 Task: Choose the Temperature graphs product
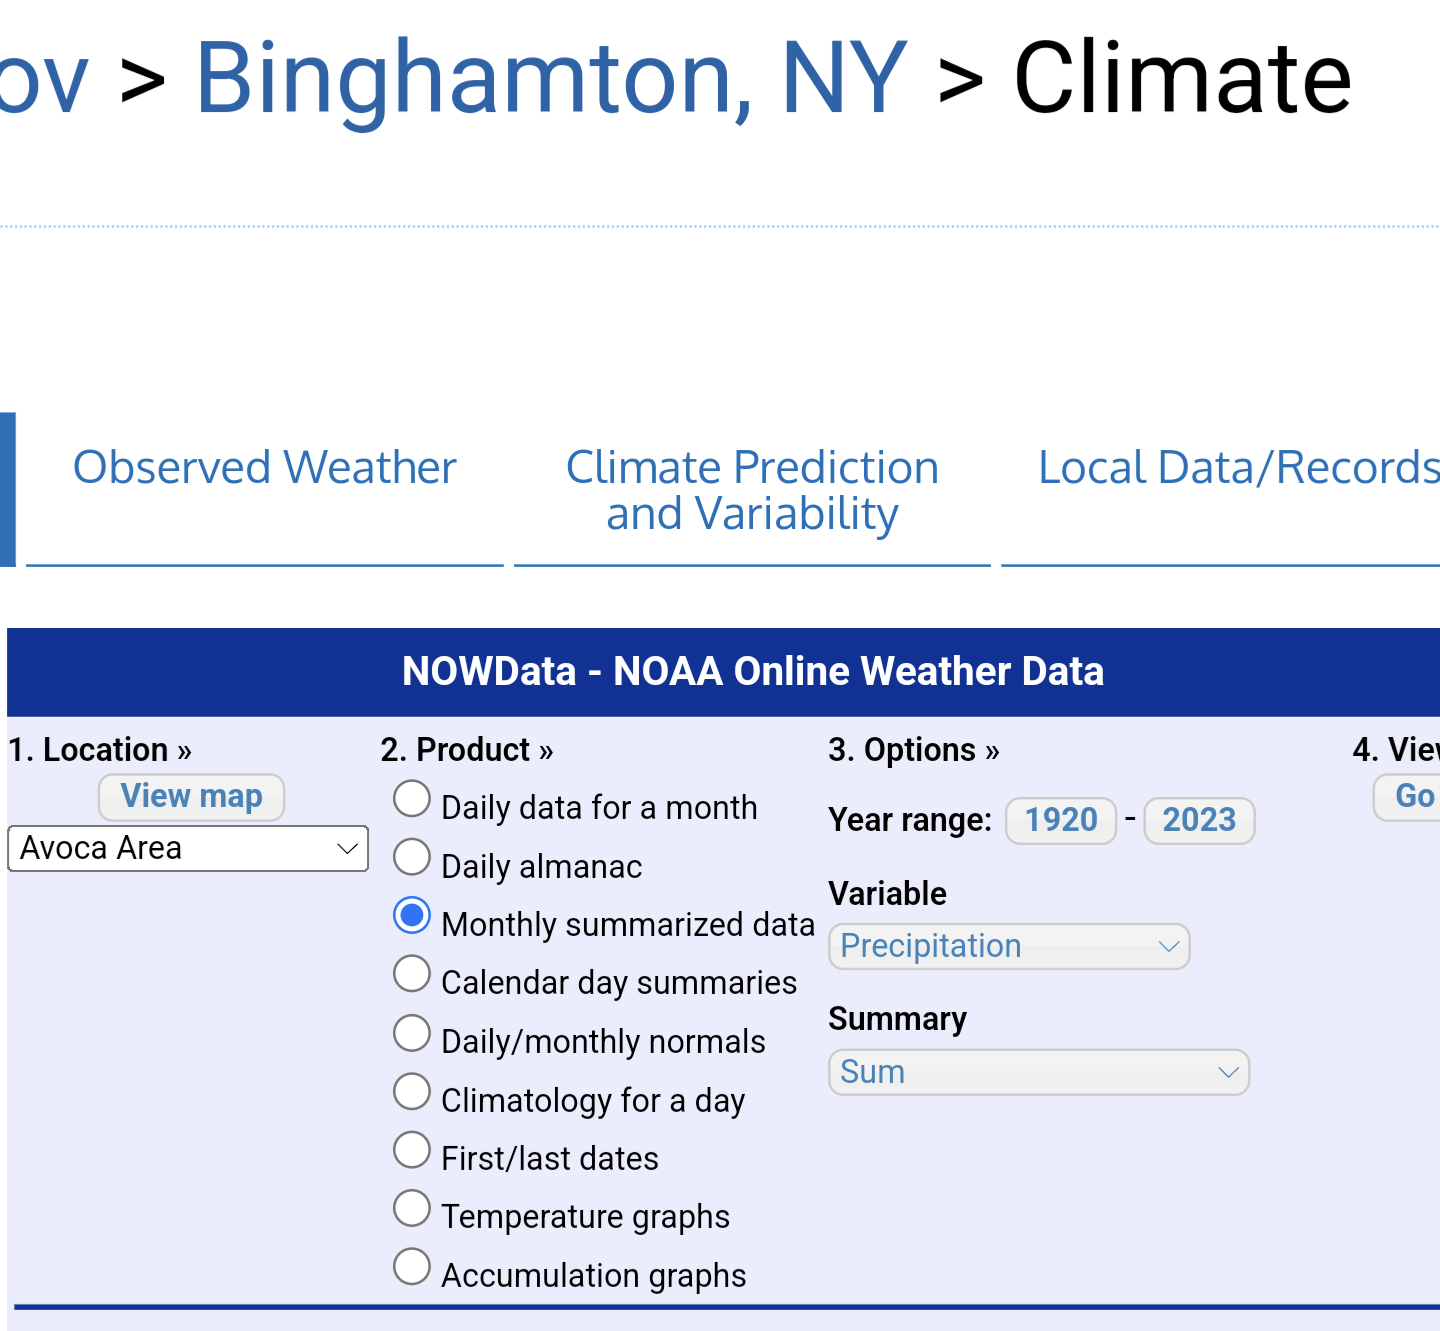(x=412, y=1208)
